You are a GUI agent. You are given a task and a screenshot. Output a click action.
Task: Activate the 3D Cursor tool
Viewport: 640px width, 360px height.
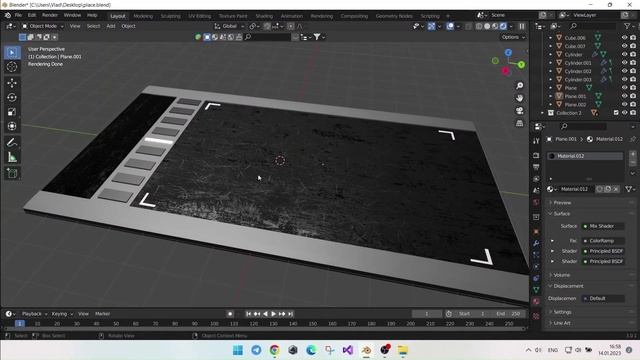[x=12, y=67]
